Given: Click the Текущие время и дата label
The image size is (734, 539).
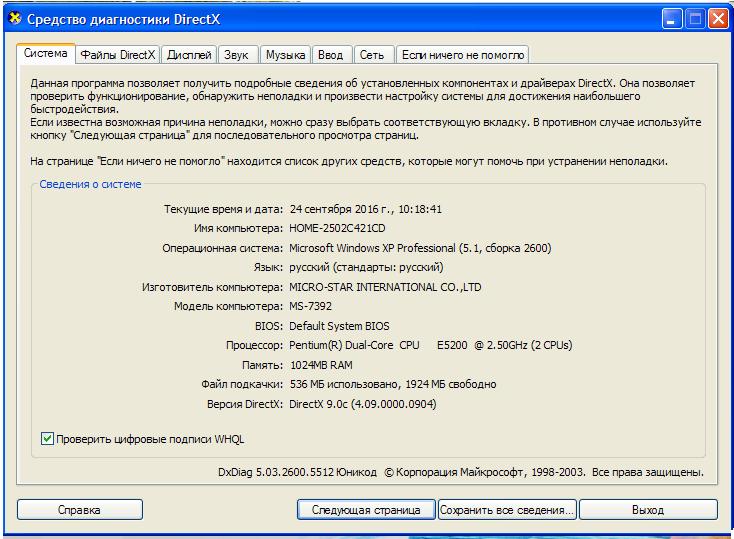Looking at the screenshot, I should pos(223,209).
